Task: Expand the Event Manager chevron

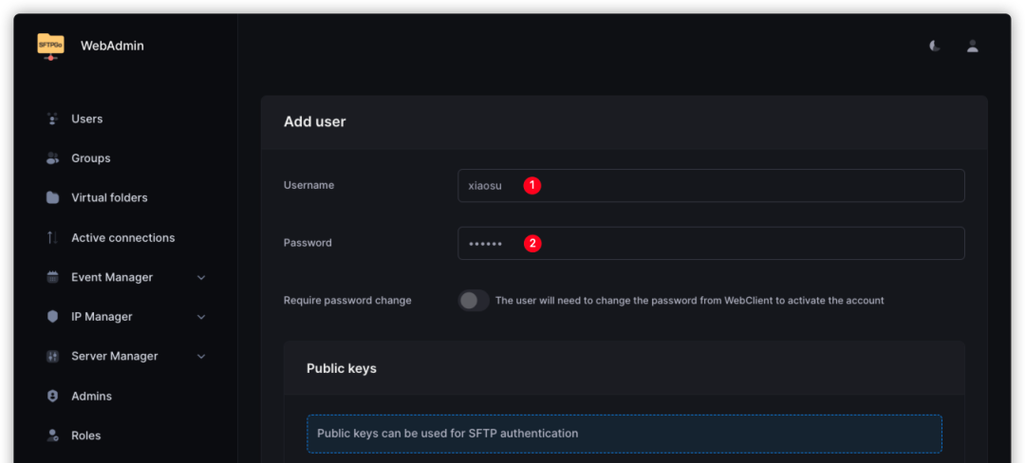Action: click(201, 277)
